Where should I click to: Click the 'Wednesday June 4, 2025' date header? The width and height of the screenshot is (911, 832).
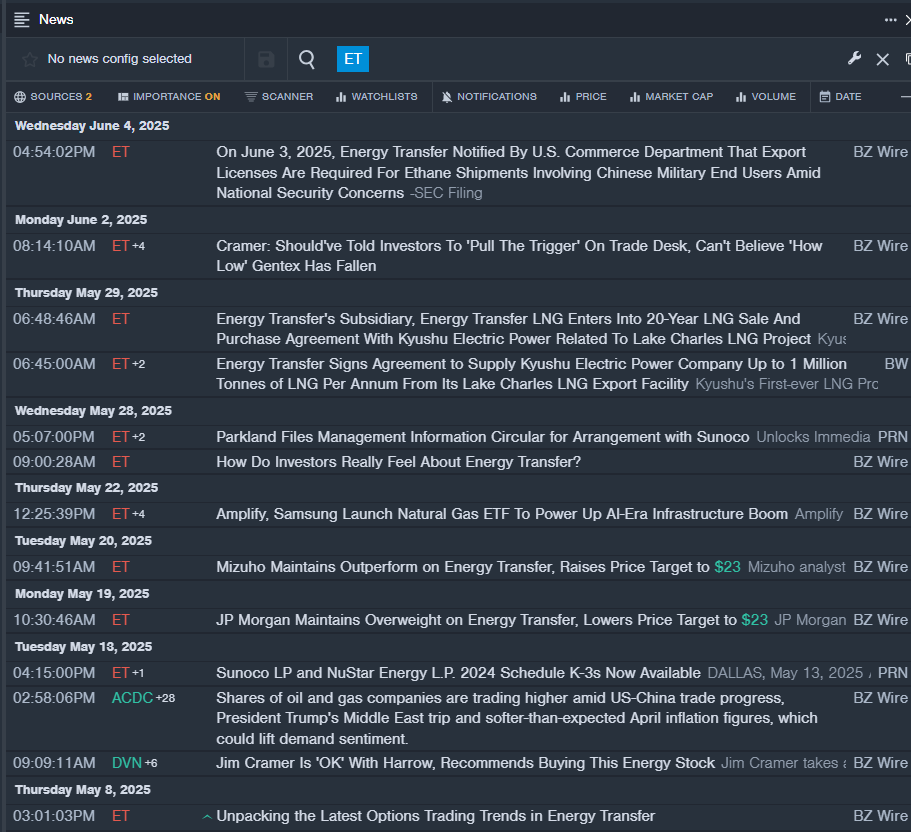(x=92, y=126)
